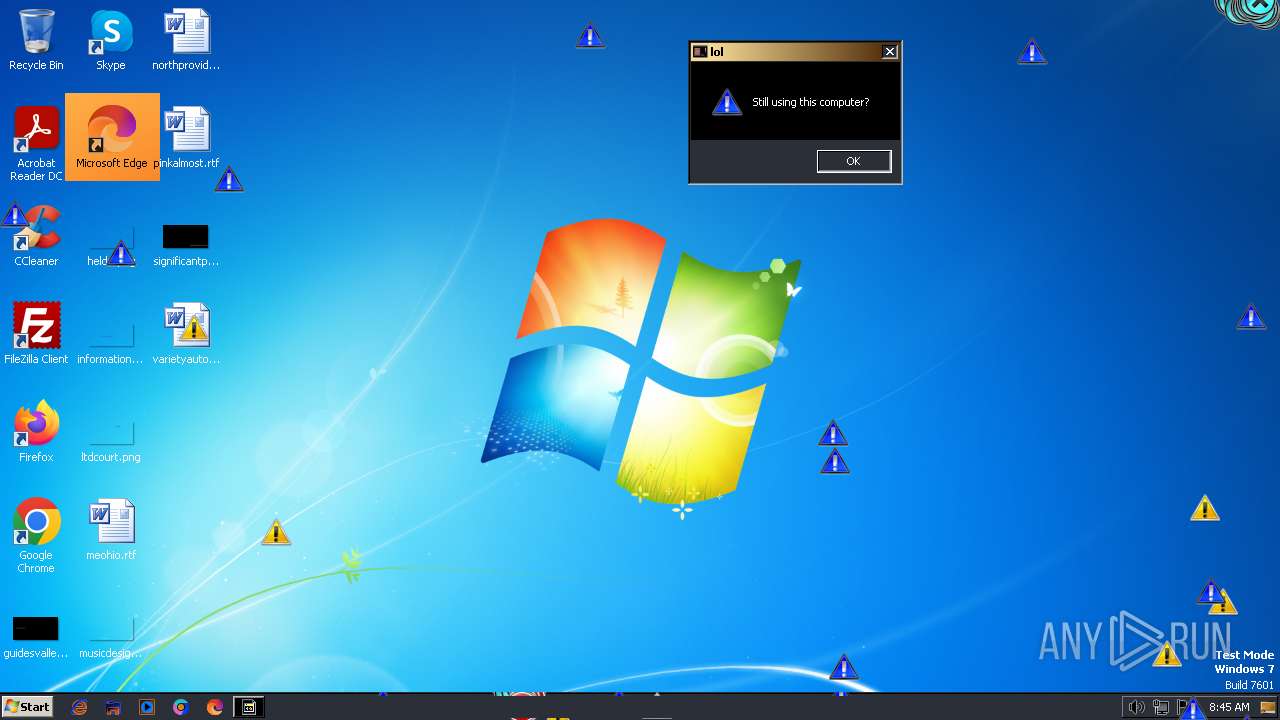Select the Microsoft Edge desktop shortcut
This screenshot has height=720, width=1280.
(x=112, y=137)
